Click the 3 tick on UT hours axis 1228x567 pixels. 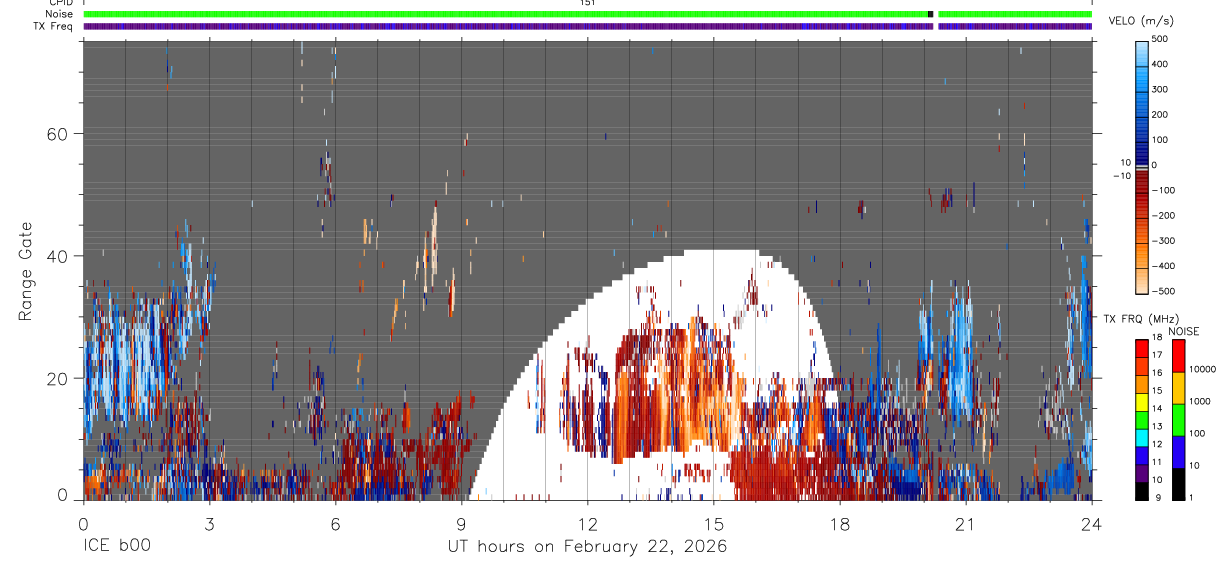(x=209, y=523)
